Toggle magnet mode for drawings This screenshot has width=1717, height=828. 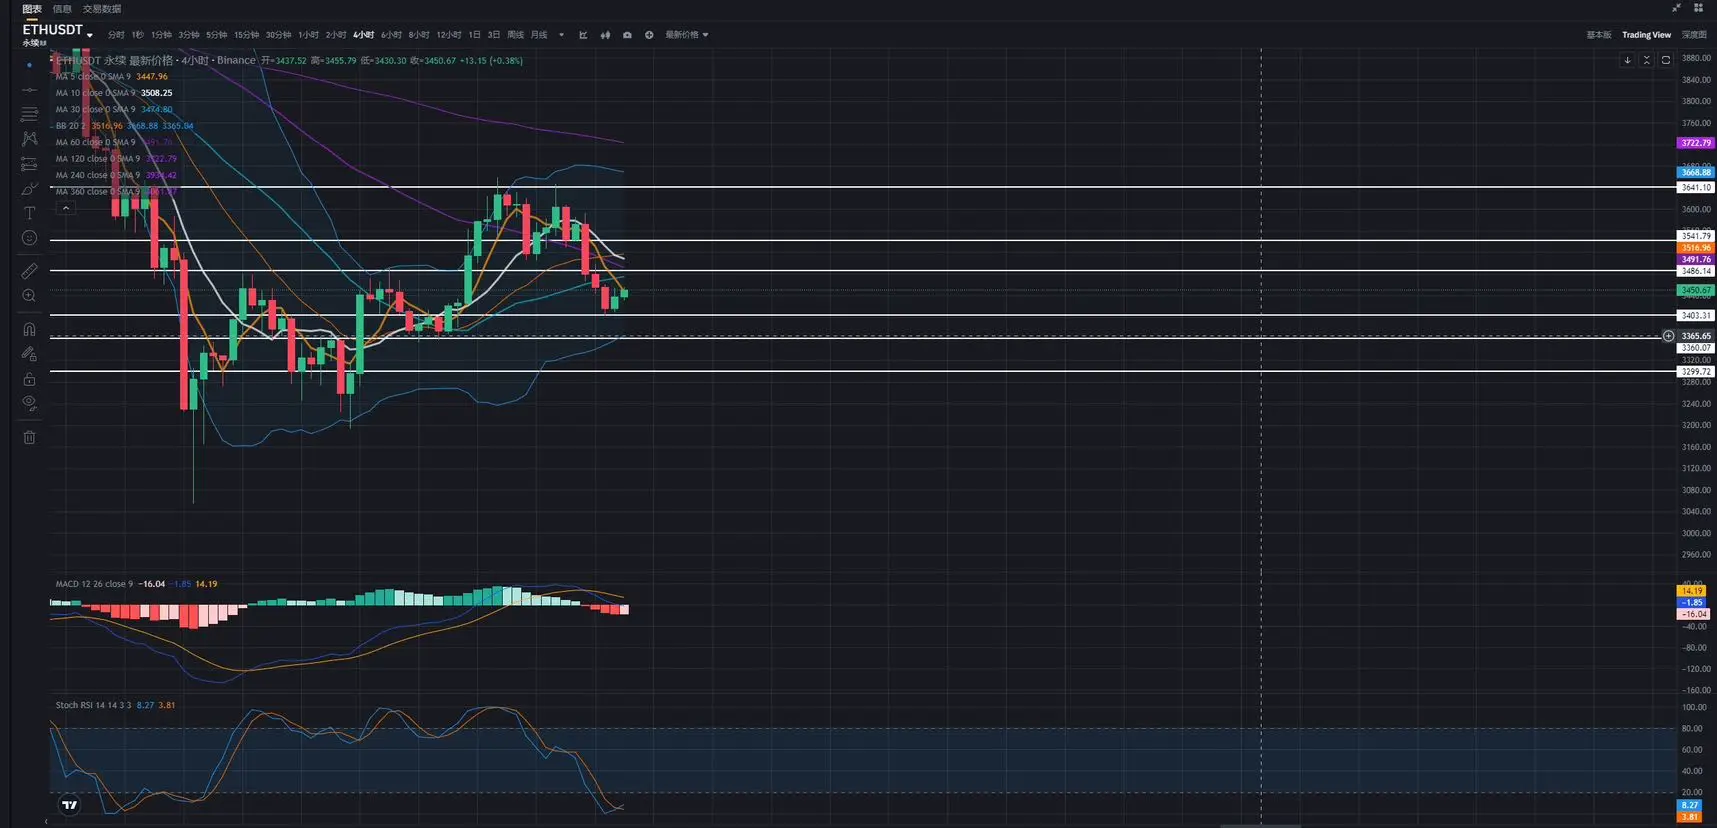click(29, 329)
